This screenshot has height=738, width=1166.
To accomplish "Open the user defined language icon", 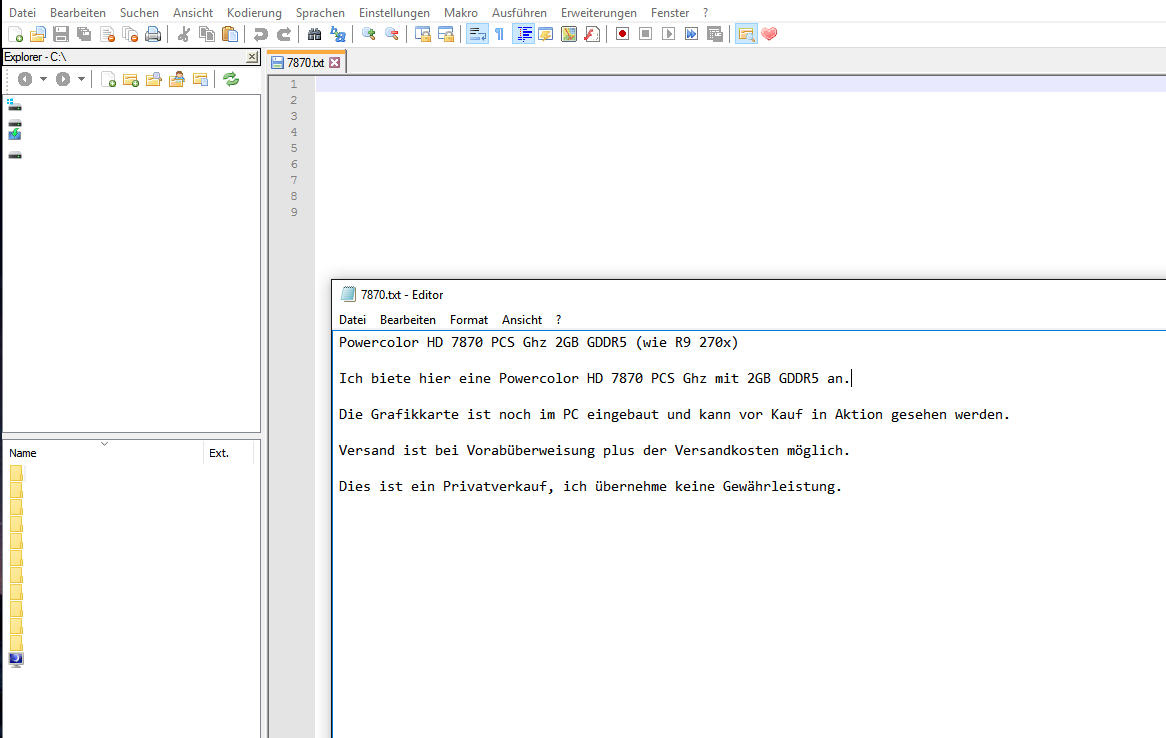I will tap(546, 34).
